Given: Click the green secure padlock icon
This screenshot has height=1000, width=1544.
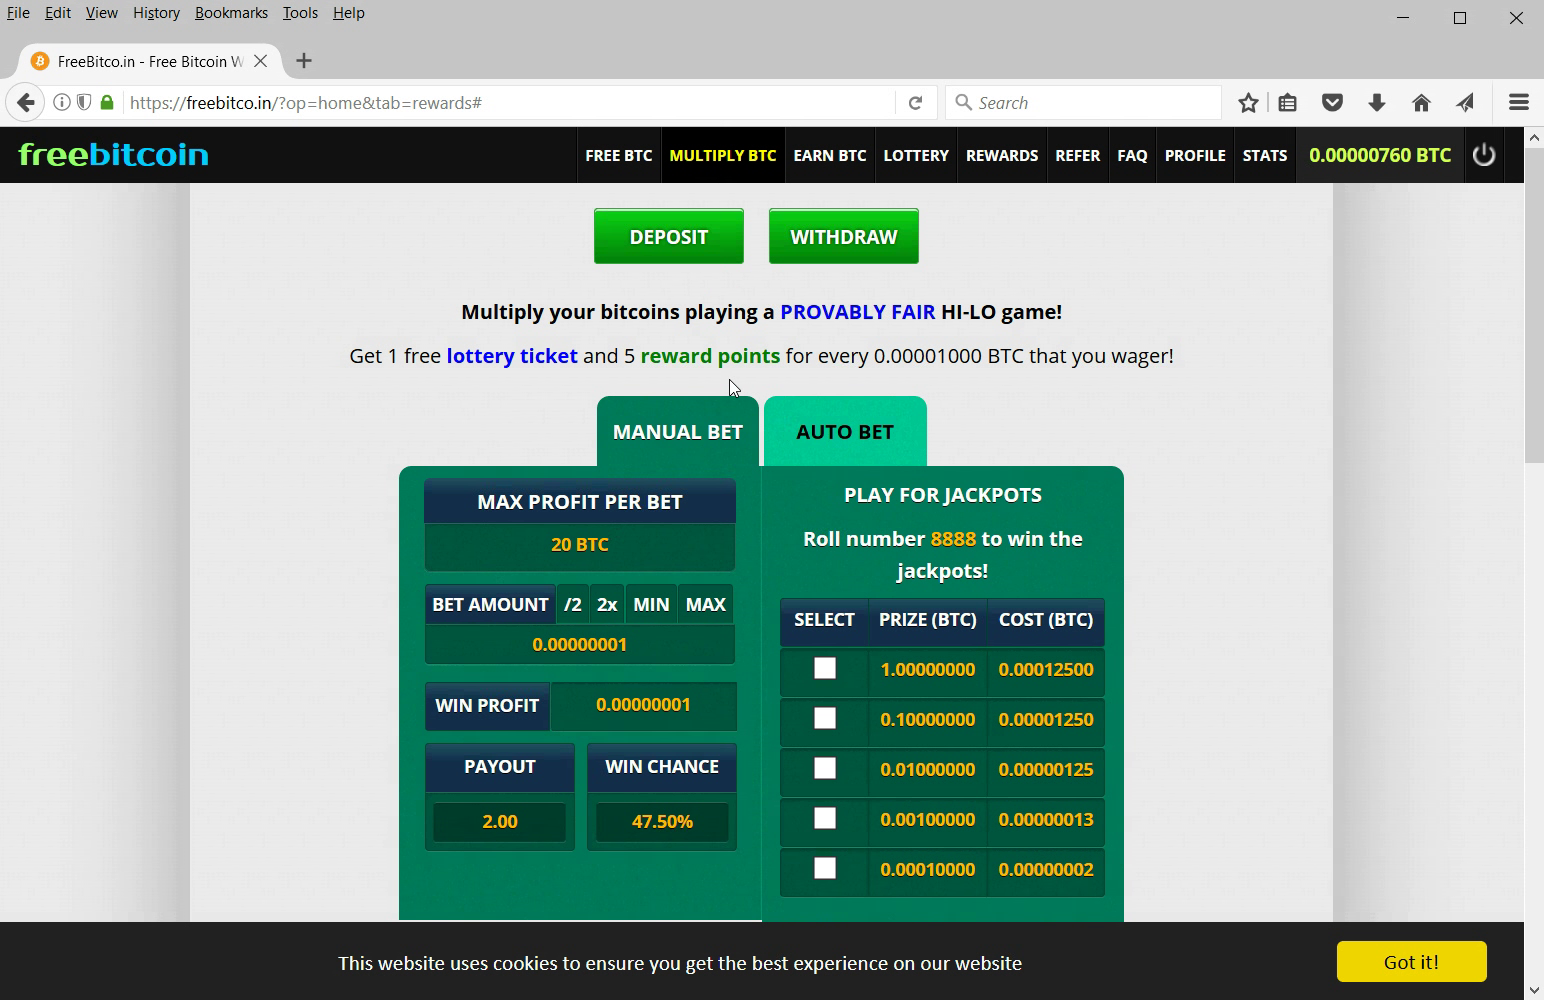Looking at the screenshot, I should tap(107, 102).
